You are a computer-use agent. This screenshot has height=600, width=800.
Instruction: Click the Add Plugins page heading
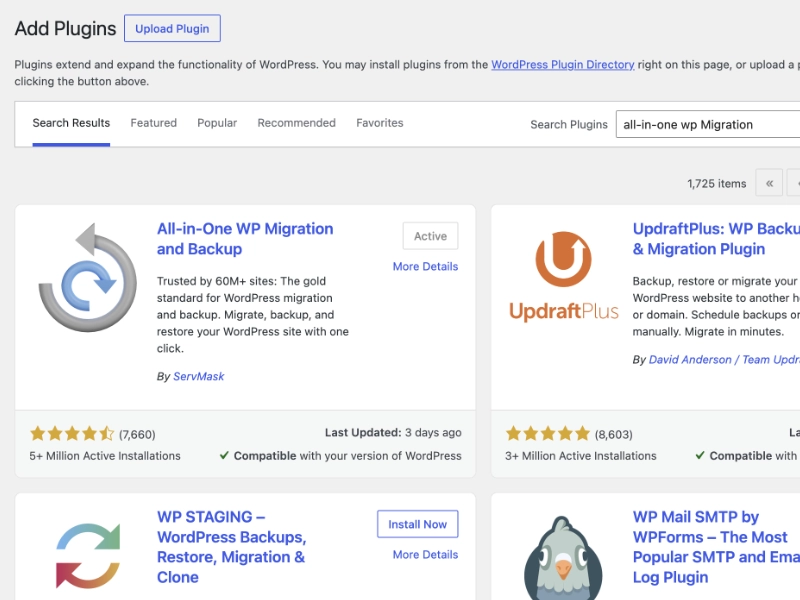(x=65, y=29)
